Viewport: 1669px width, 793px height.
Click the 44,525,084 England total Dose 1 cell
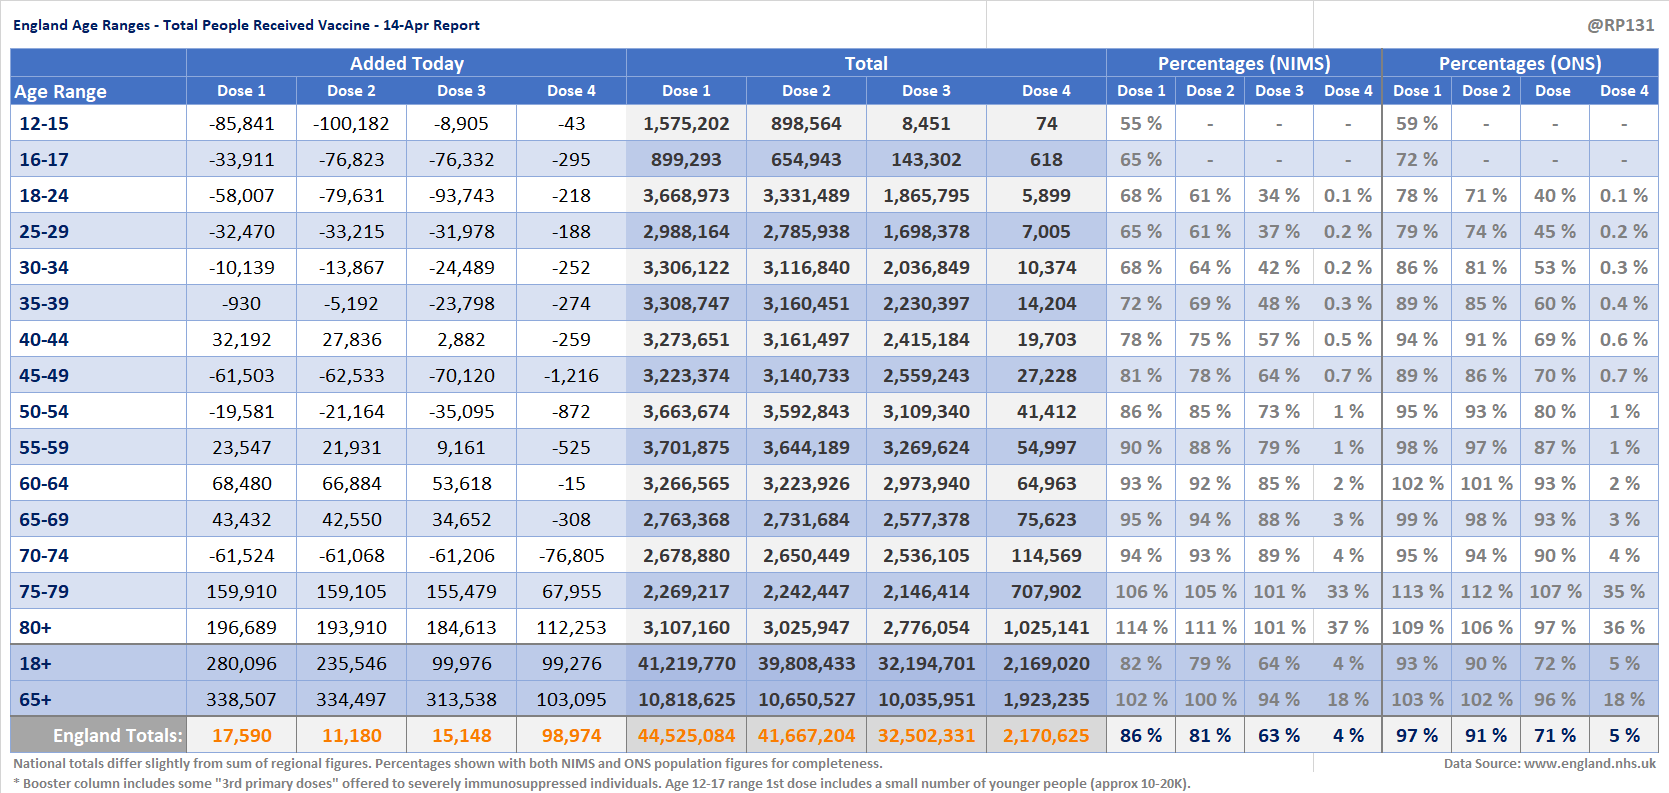point(686,735)
